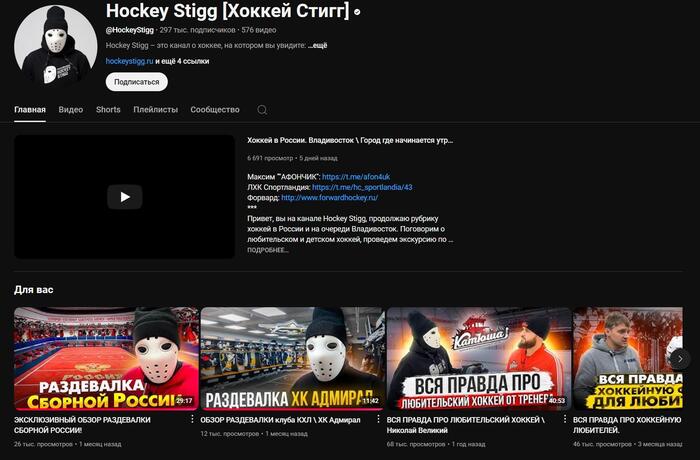Open the rightmost 'ВСЯ ПРАВДА ... ДЛЯ ЛЮБИТ' thumbnail
700x460 pixels.
(x=628, y=359)
